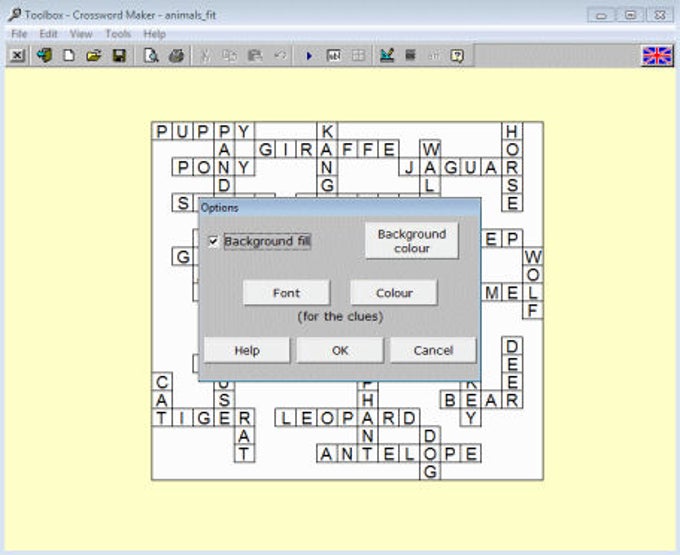Click the blue play arrow icon
Screen dimensions: 680x555
tap(309, 56)
